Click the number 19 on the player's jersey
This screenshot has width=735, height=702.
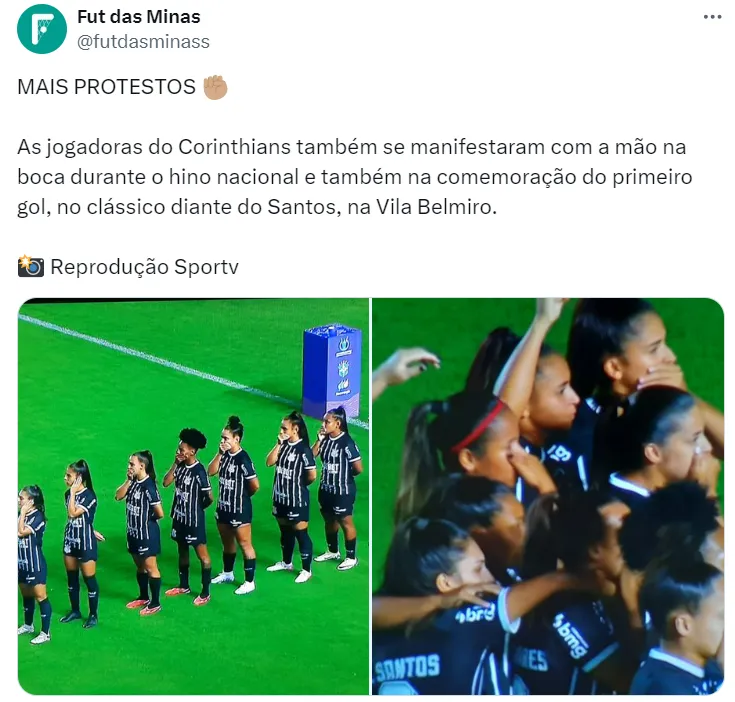coord(560,453)
